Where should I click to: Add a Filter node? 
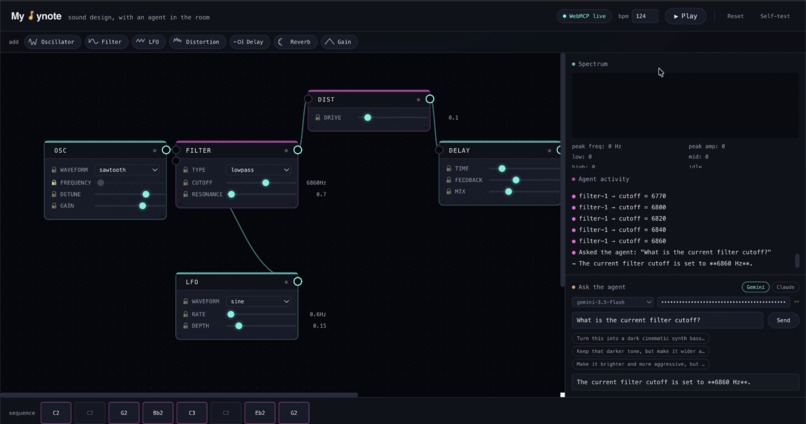tap(106, 42)
